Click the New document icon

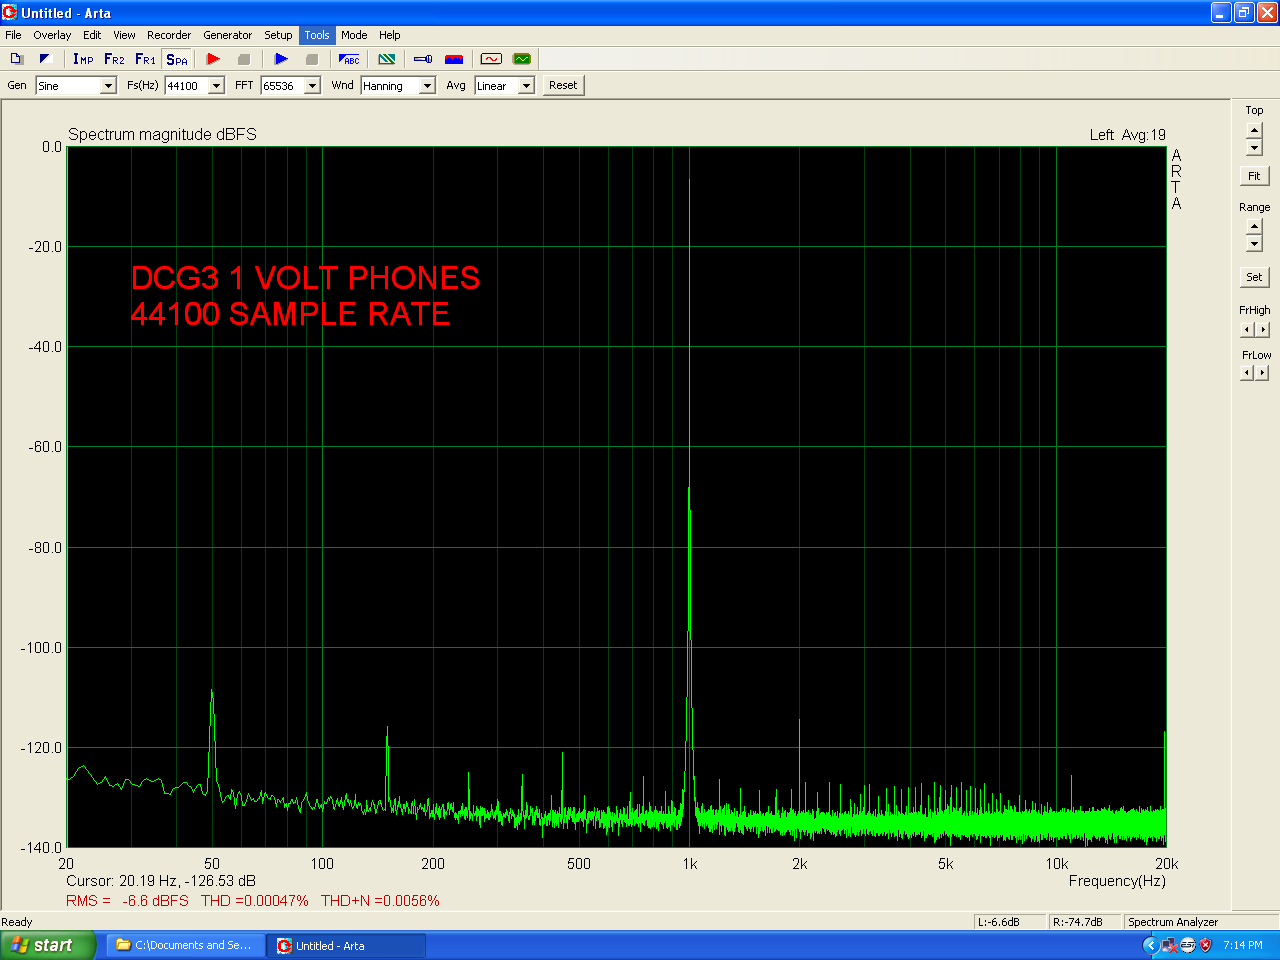coord(17,59)
